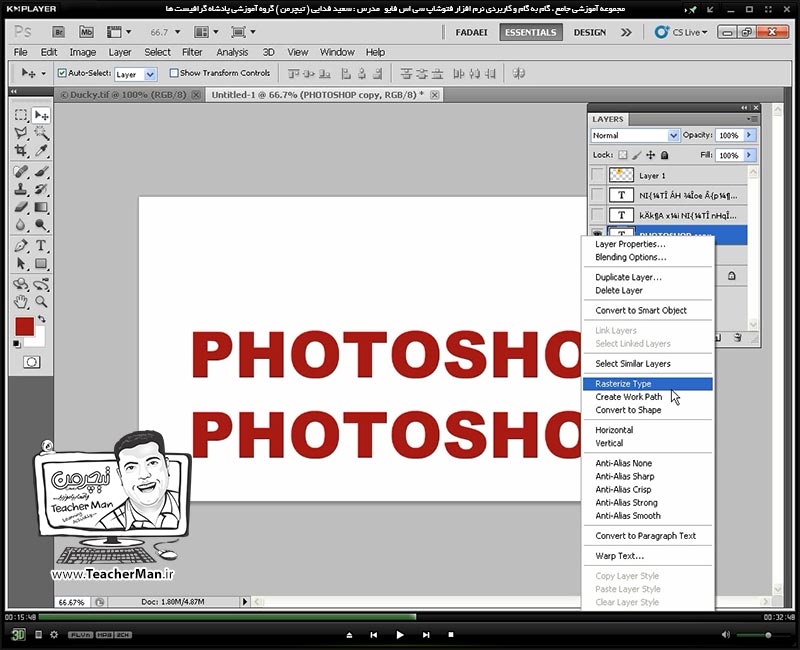
Task: Select the Pen tool
Action: [21, 245]
